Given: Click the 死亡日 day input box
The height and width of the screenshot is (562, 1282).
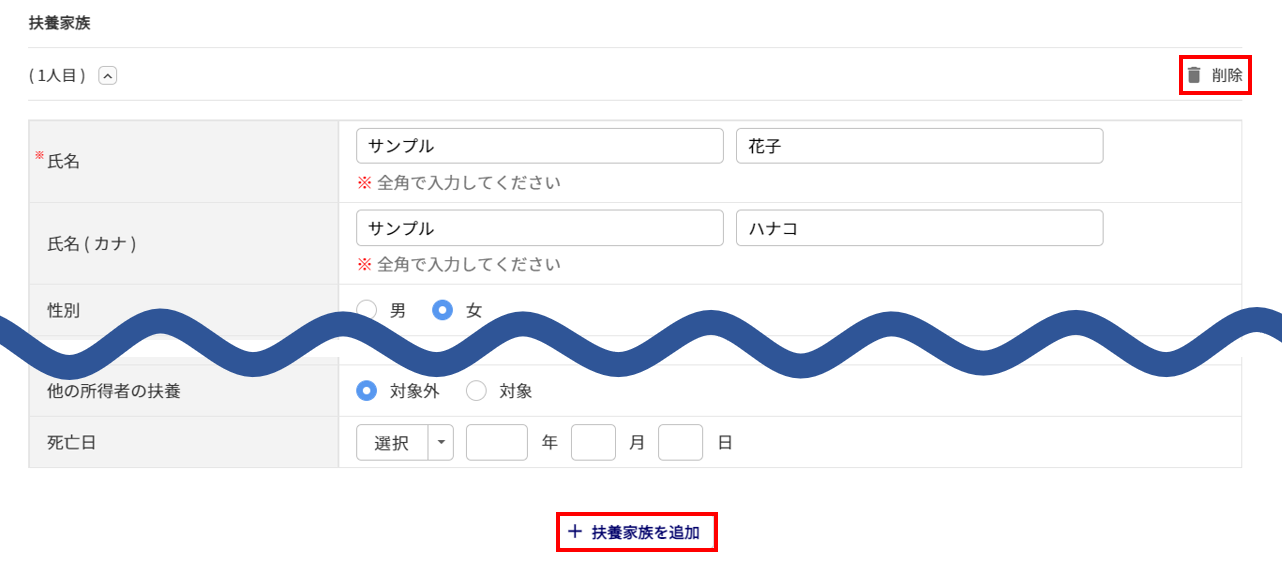Looking at the screenshot, I should click(680, 443).
